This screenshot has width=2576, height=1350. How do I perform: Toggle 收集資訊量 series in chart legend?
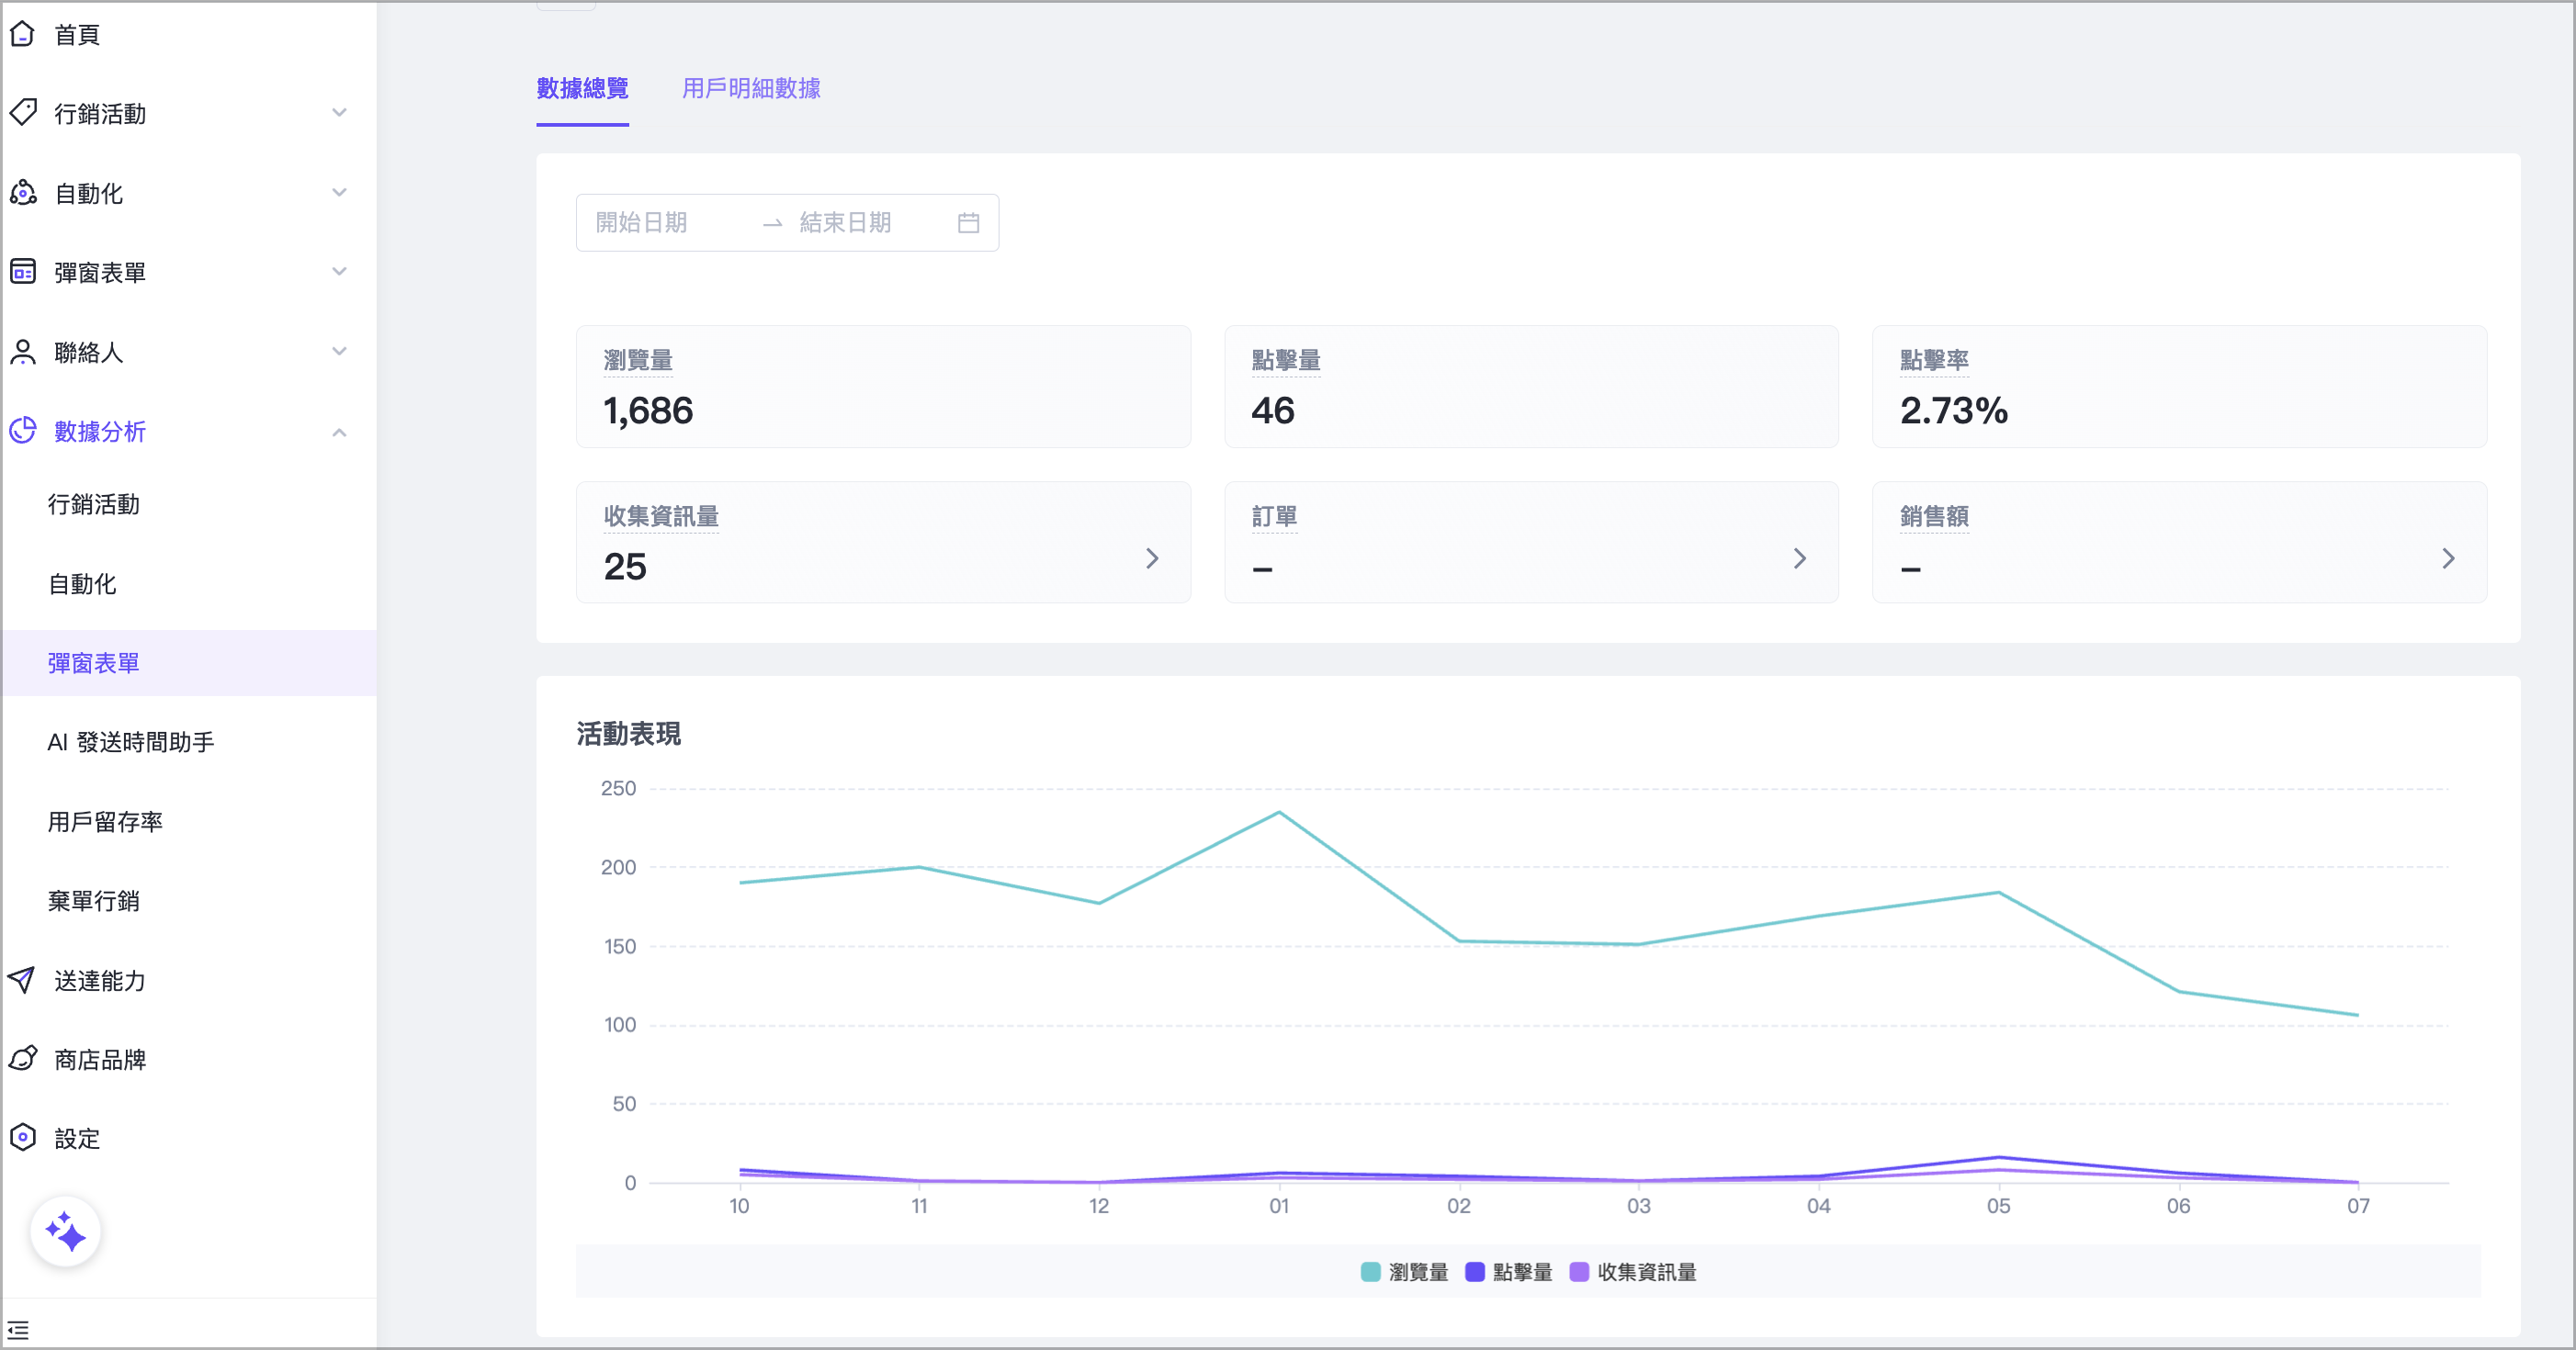[1632, 1272]
